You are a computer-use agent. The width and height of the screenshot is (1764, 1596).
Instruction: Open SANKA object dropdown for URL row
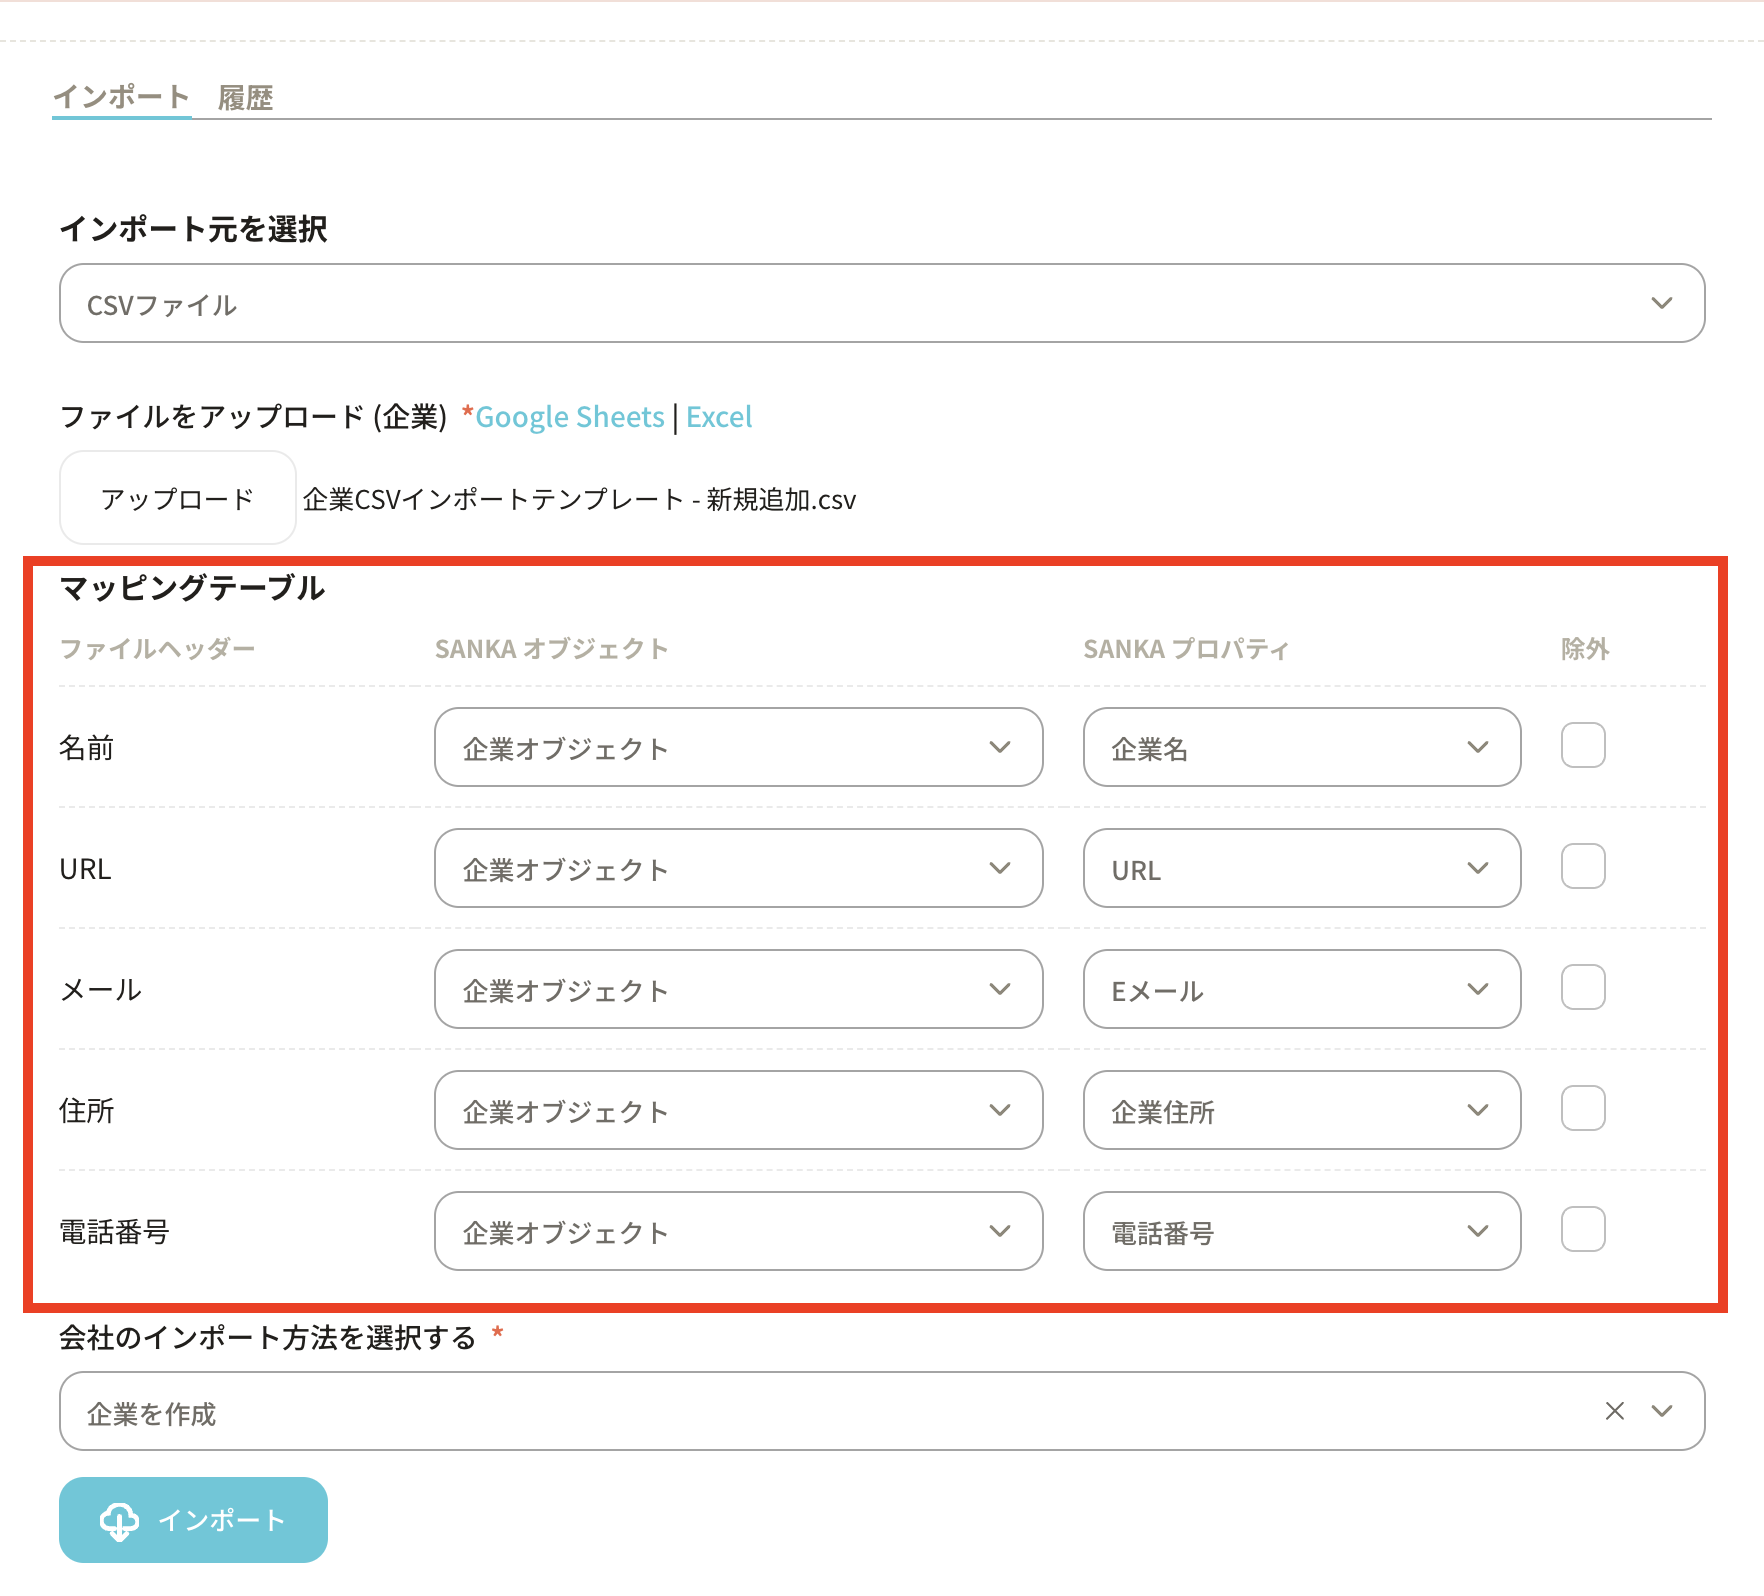point(738,869)
